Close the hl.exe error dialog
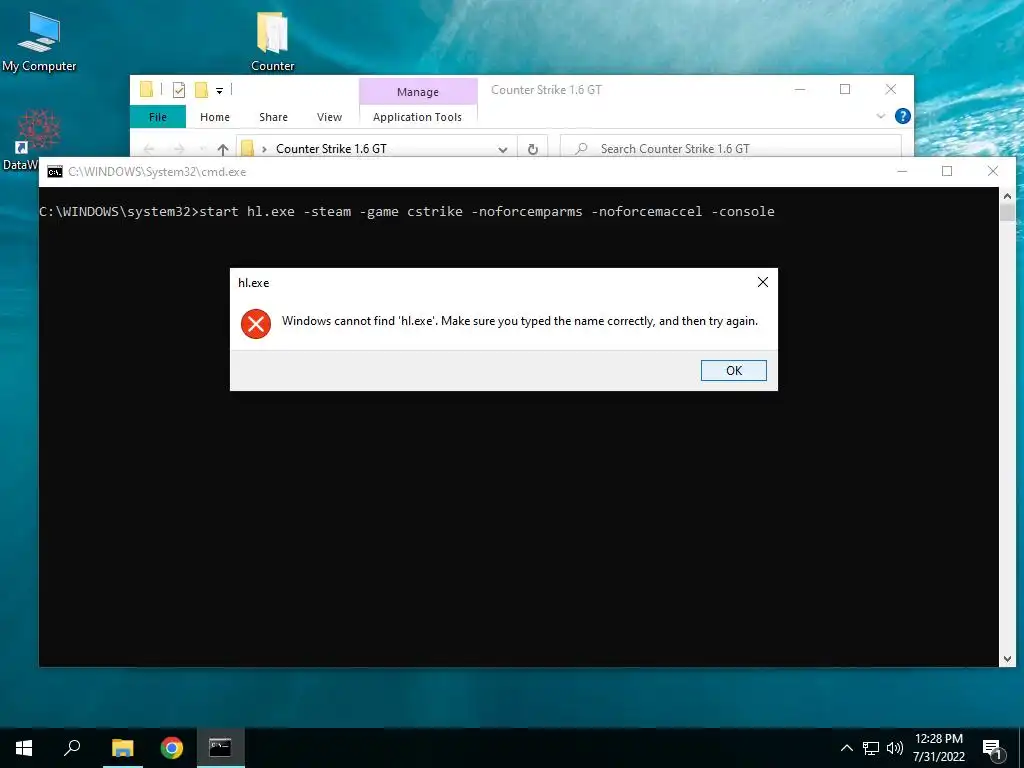This screenshot has width=1024, height=768. [762, 282]
